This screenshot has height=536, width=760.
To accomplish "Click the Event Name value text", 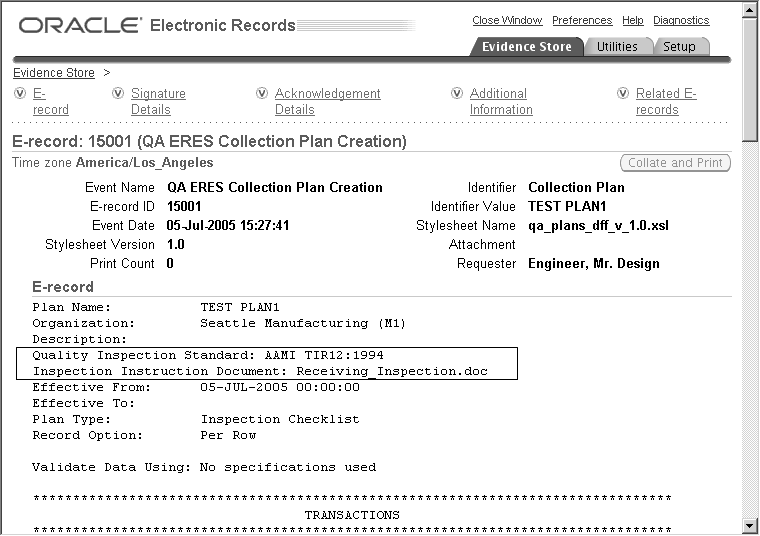I will pyautogui.click(x=275, y=188).
